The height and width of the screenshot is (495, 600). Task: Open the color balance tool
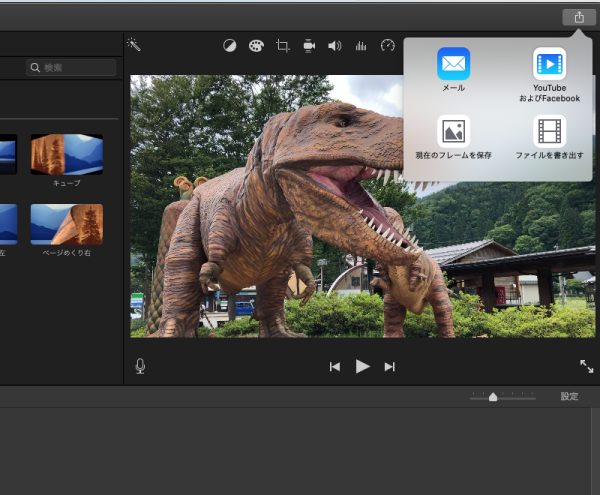pos(230,46)
